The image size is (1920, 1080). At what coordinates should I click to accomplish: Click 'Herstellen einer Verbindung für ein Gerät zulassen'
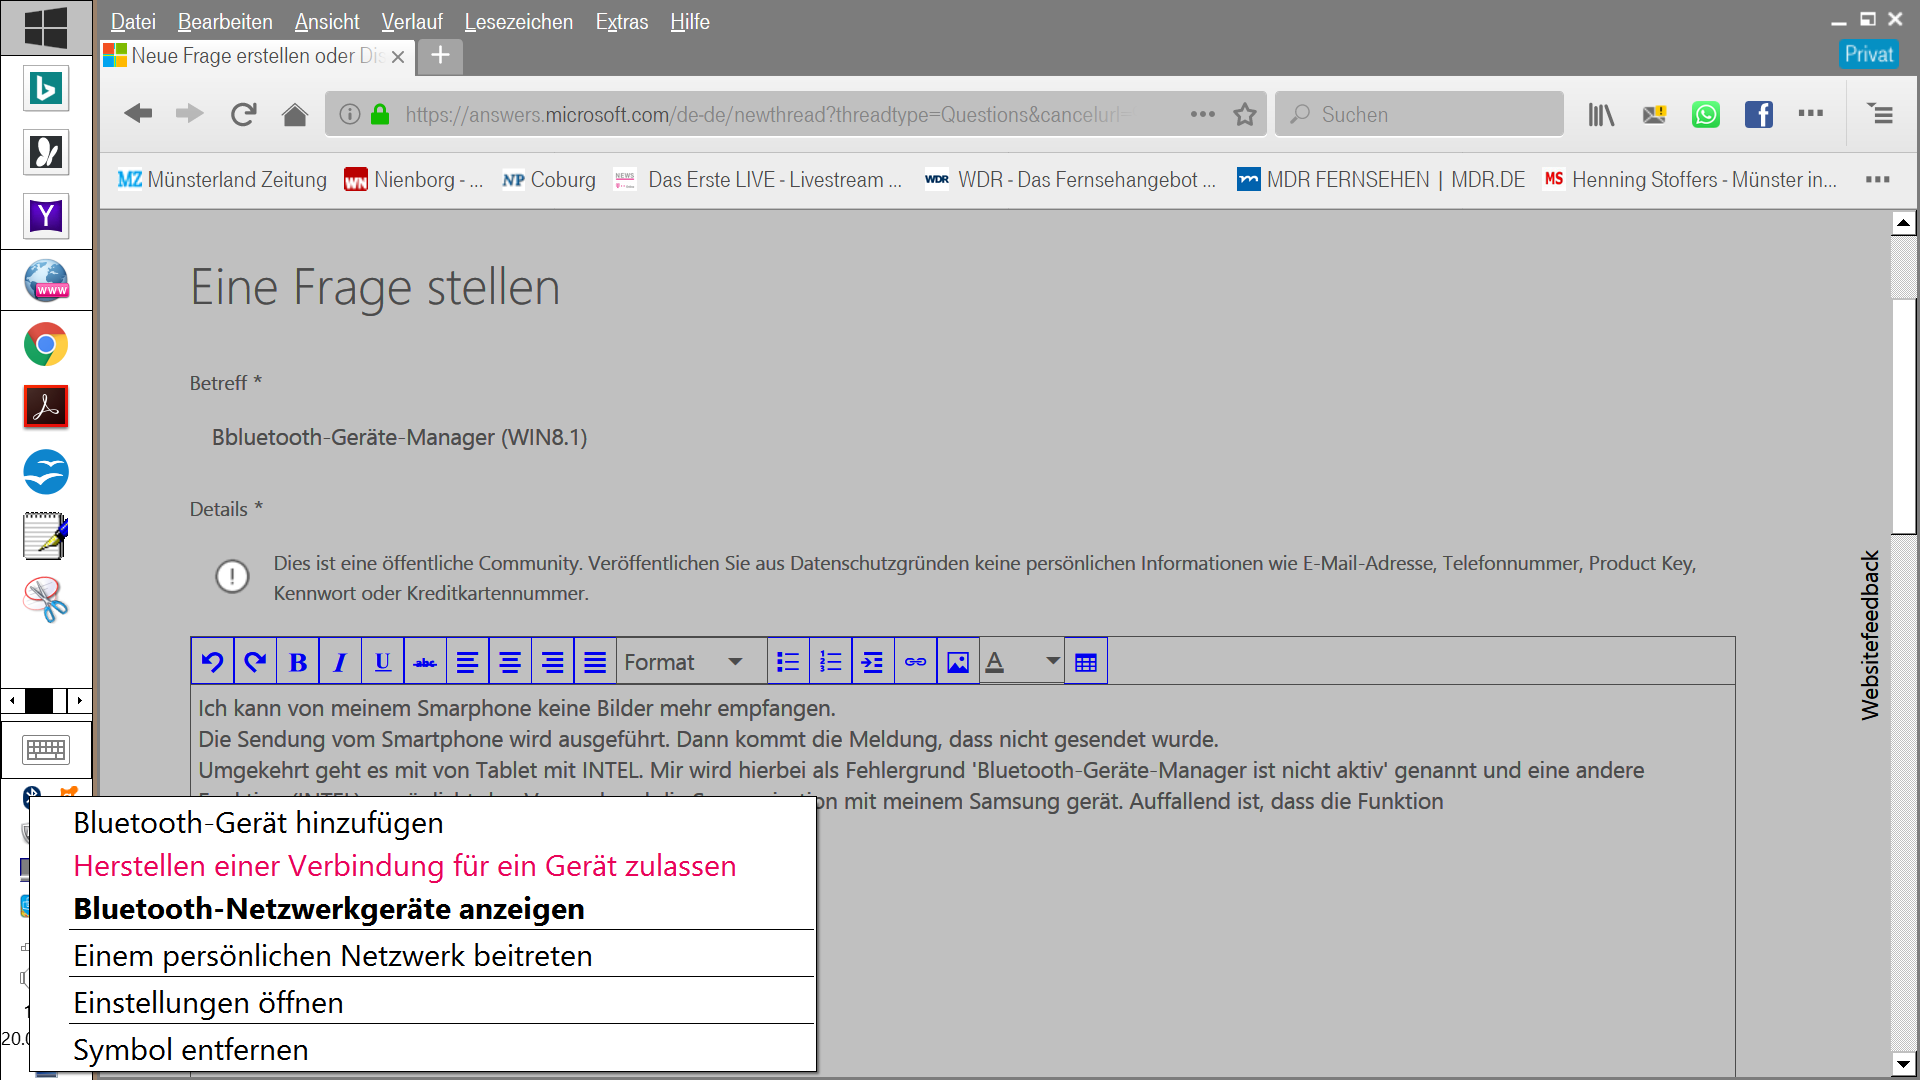(x=404, y=865)
